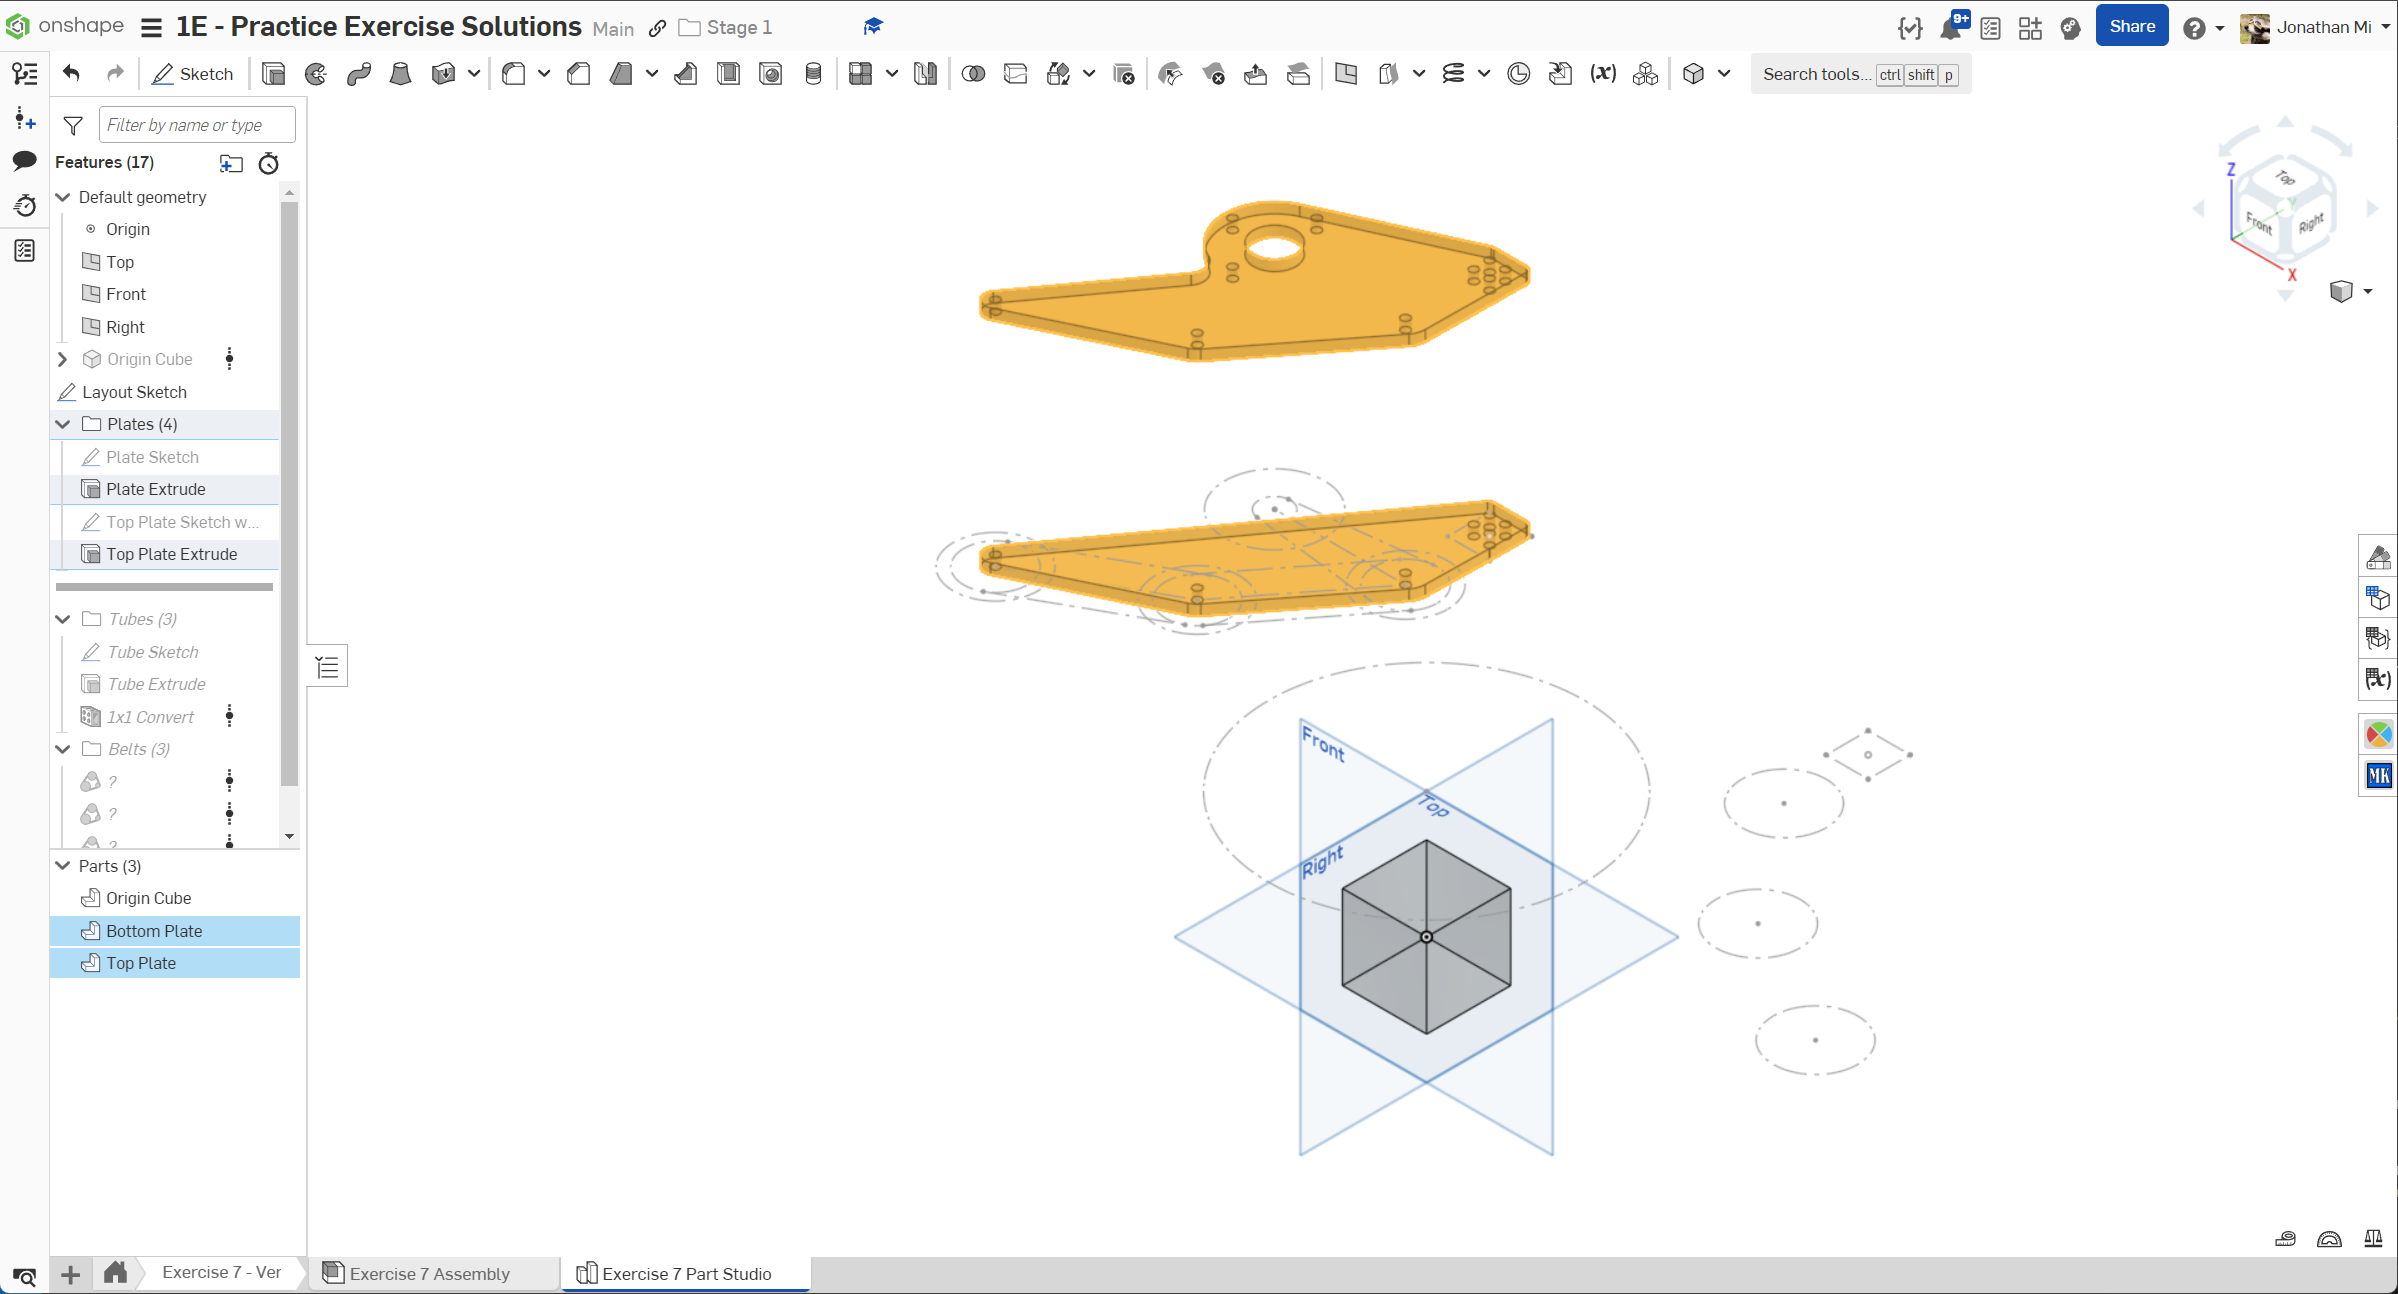The height and width of the screenshot is (1294, 2398).
Task: Select the Extrude tool icon
Action: (273, 74)
